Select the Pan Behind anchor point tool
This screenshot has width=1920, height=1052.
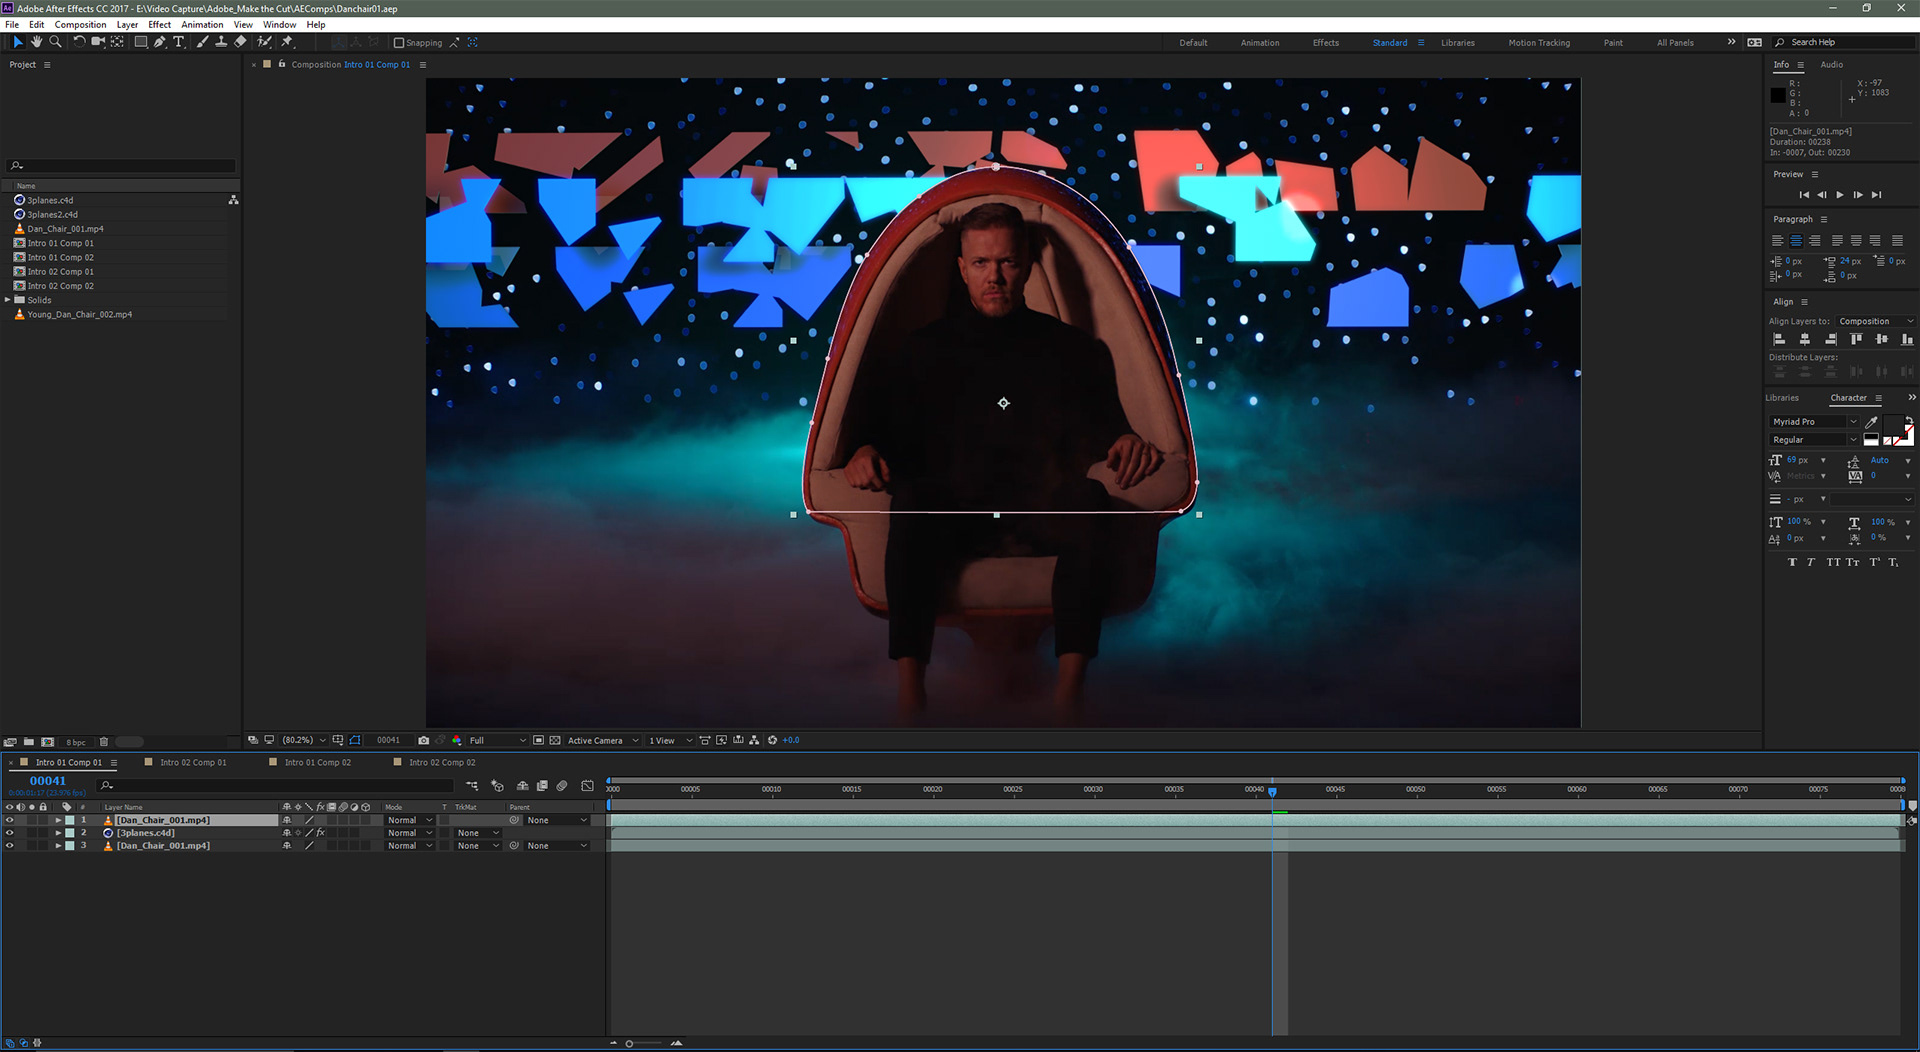tap(118, 42)
